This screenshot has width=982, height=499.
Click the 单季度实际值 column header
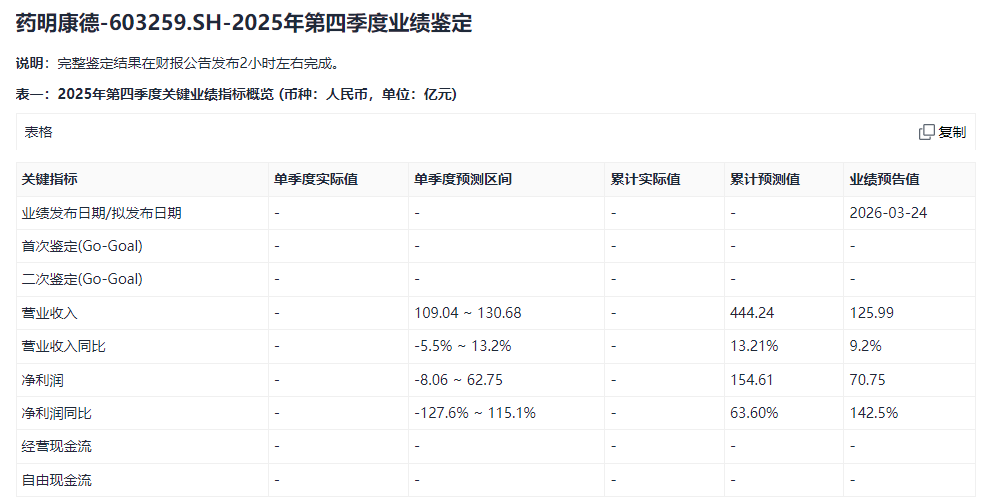click(316, 179)
